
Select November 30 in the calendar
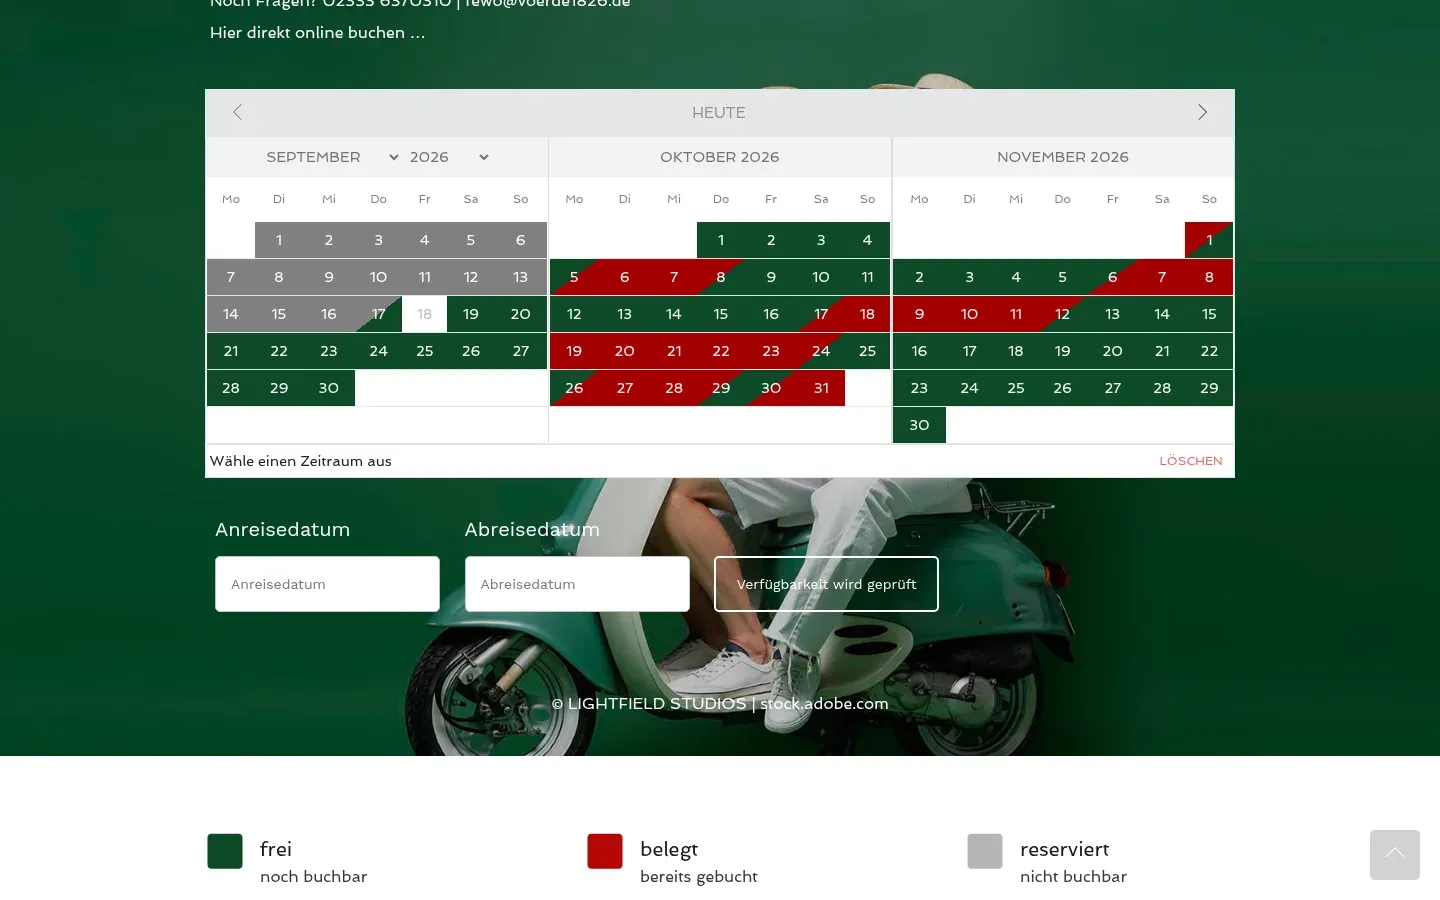pos(919,425)
